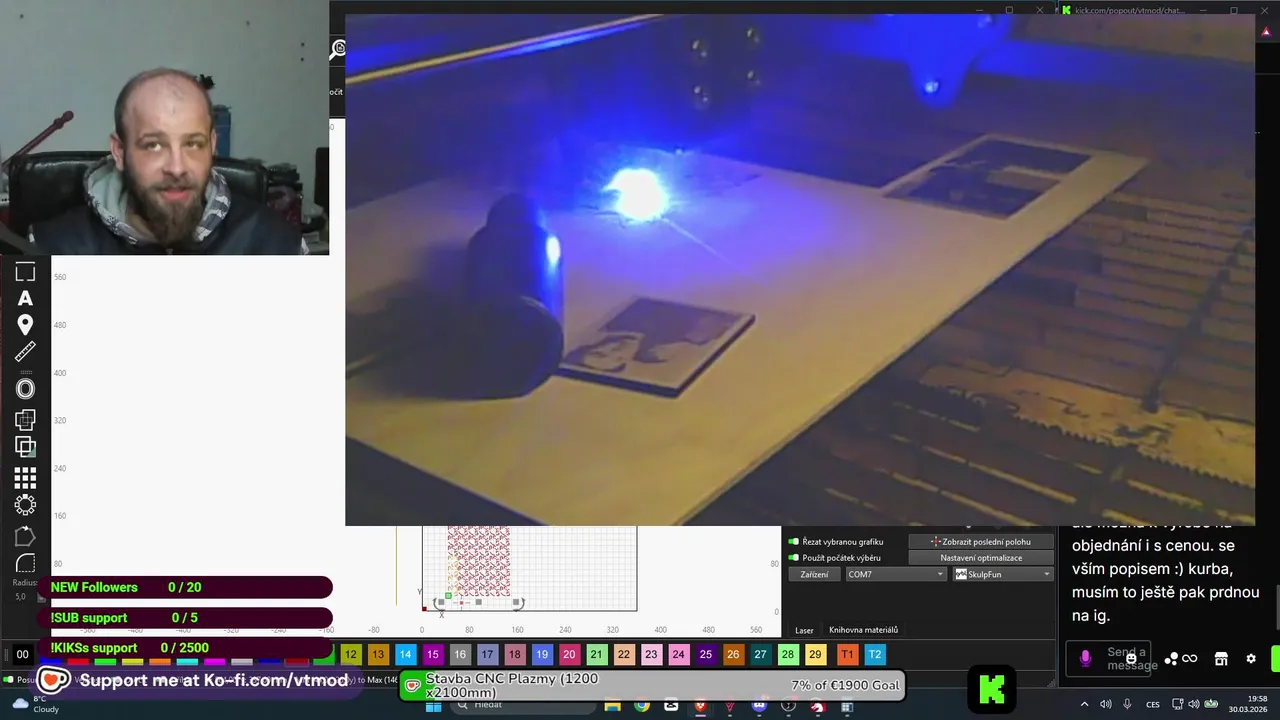
Task: Pick layer color swatch 15
Action: click(x=432, y=655)
